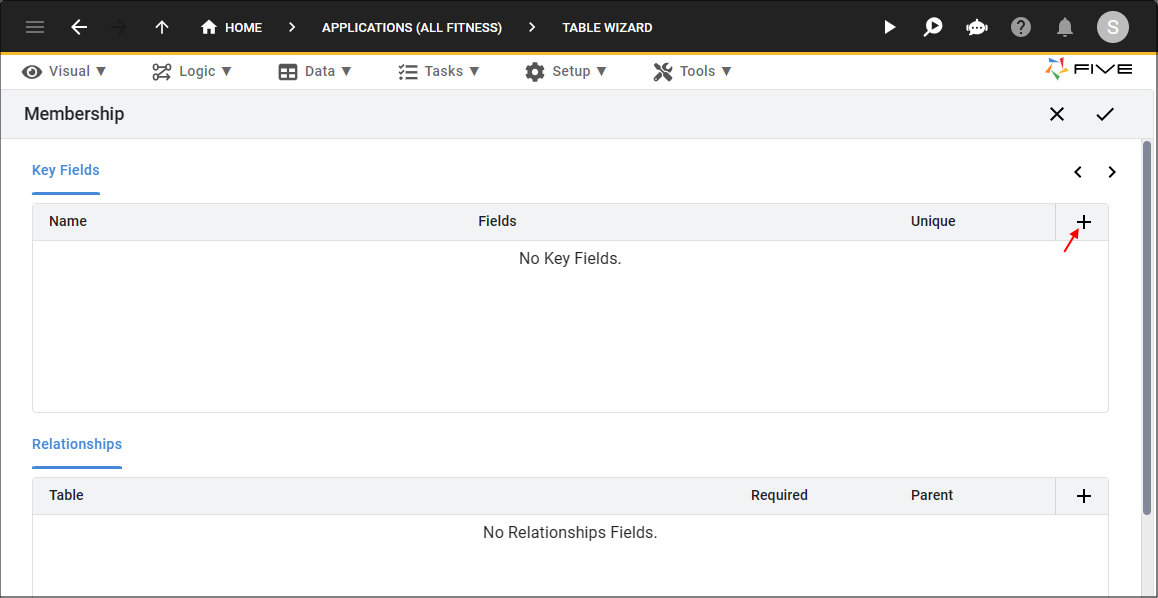Open the hamburger menu
Viewport: 1158px width, 598px height.
(x=35, y=27)
